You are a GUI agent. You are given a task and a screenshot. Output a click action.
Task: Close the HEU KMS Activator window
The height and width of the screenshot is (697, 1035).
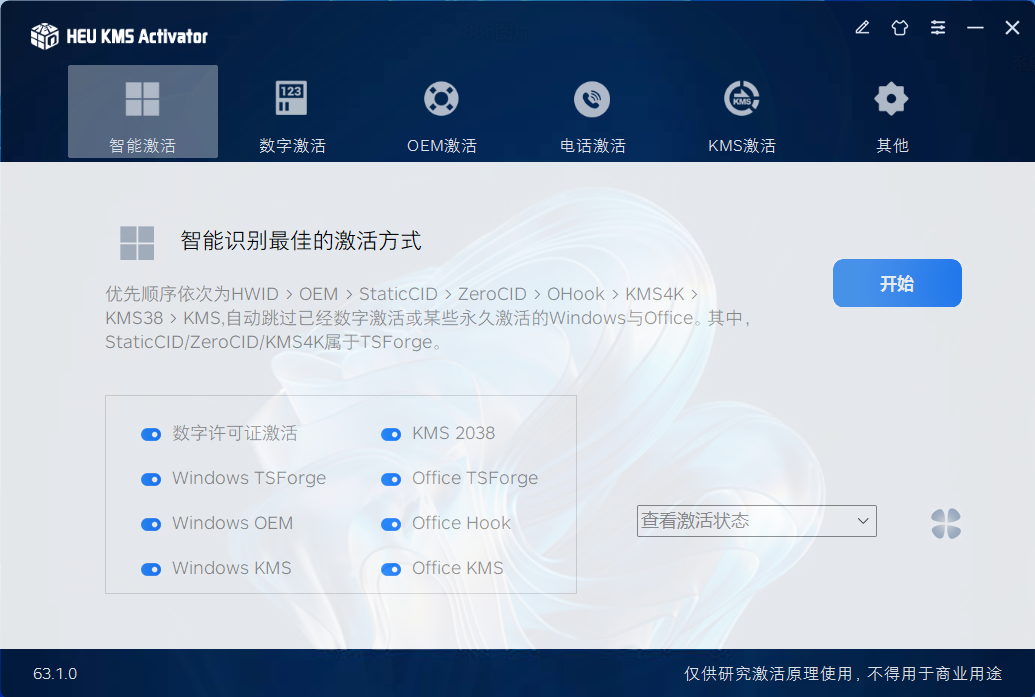coord(1013,28)
